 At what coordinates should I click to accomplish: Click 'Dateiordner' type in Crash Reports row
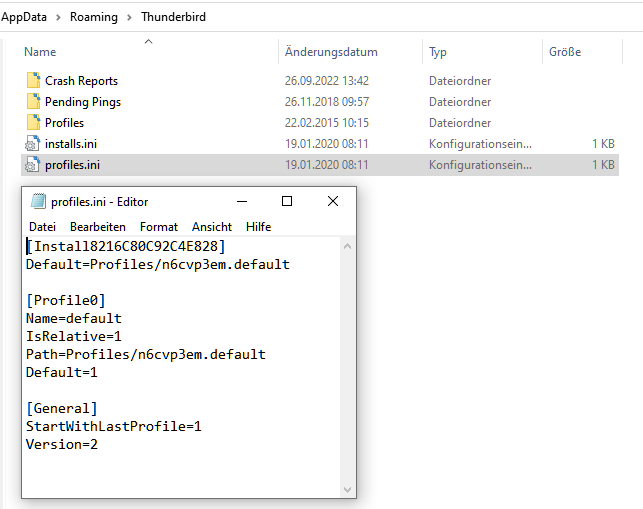point(460,81)
